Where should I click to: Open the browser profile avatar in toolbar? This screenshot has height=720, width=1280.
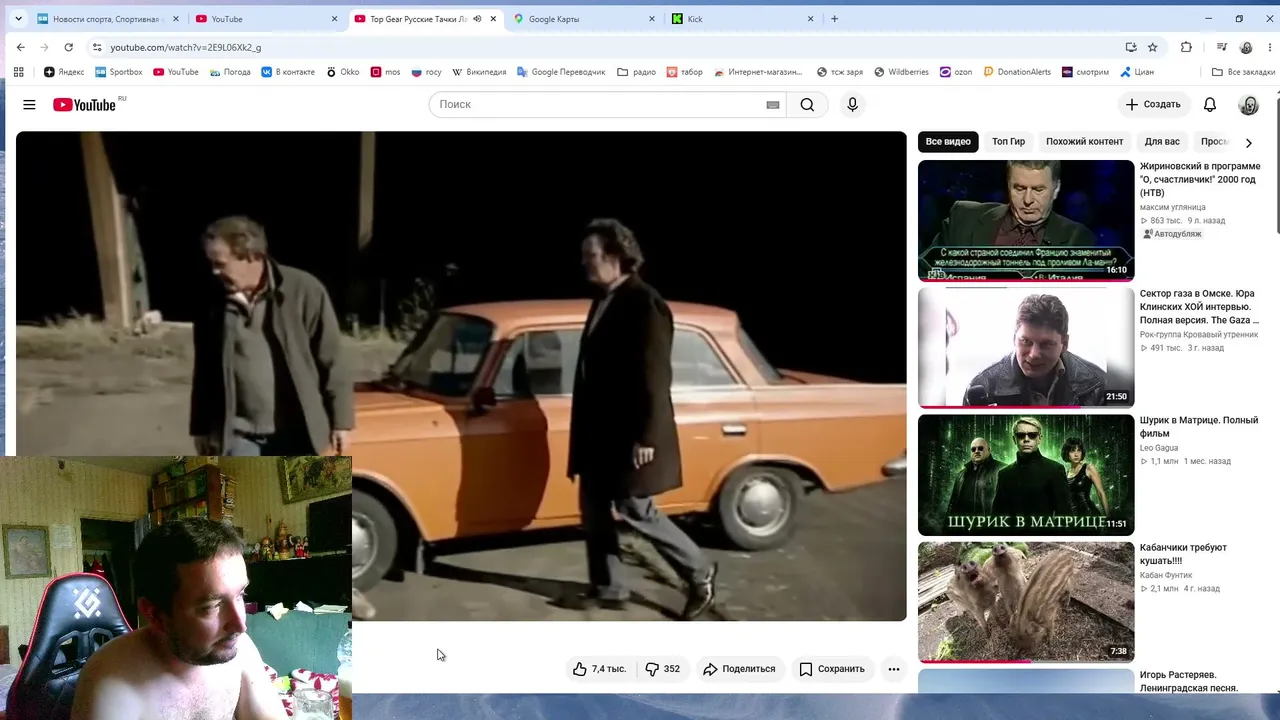tap(1246, 47)
